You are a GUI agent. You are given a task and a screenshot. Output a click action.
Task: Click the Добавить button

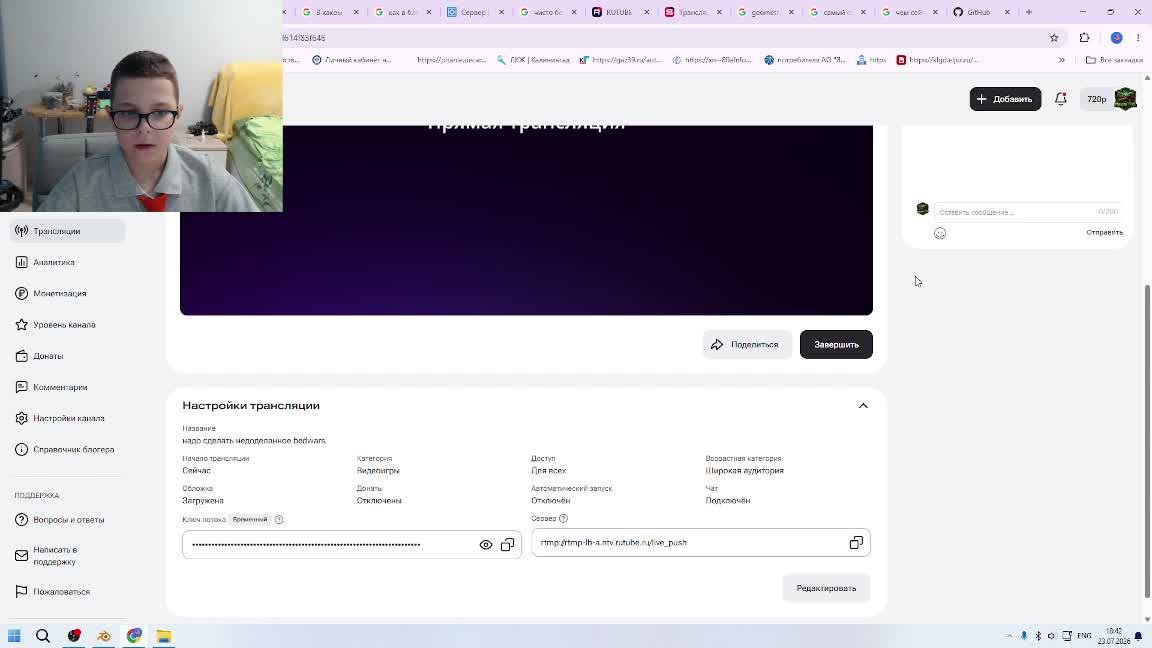point(1005,99)
